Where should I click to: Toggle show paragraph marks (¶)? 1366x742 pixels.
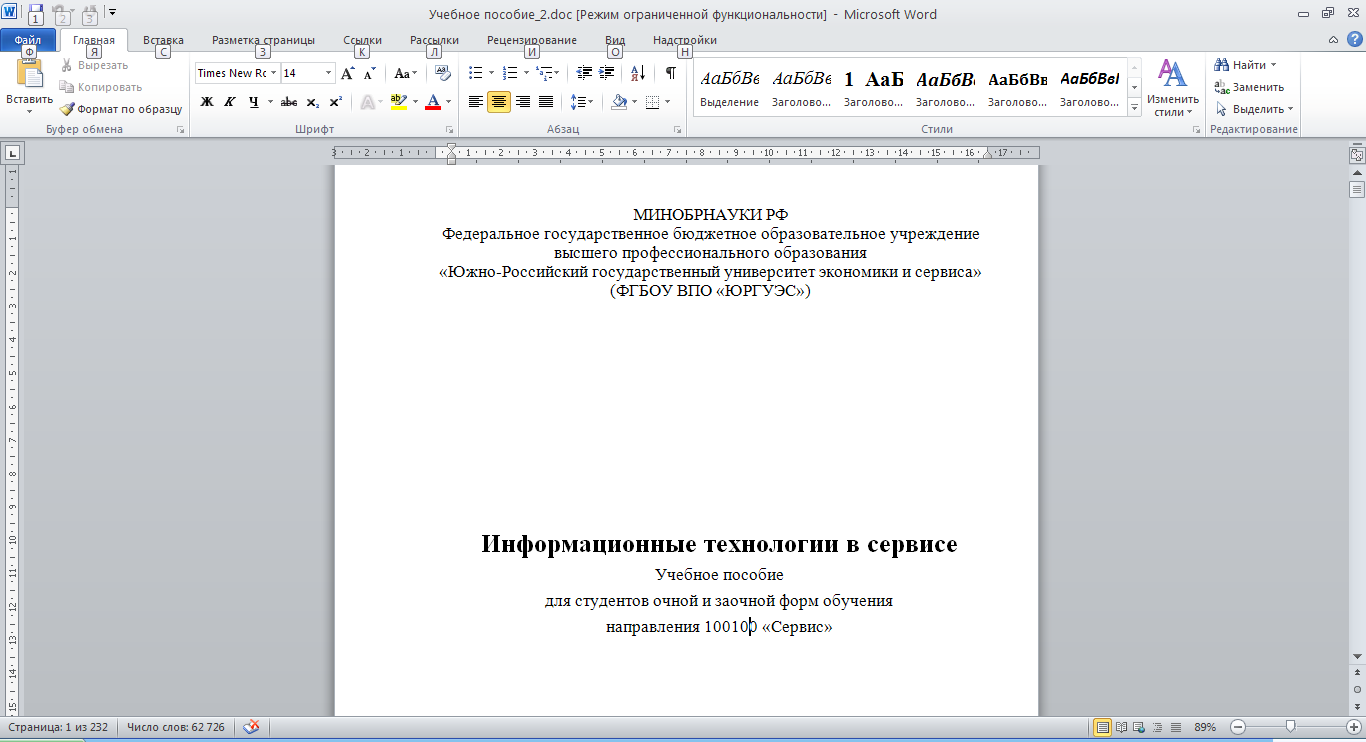point(670,73)
